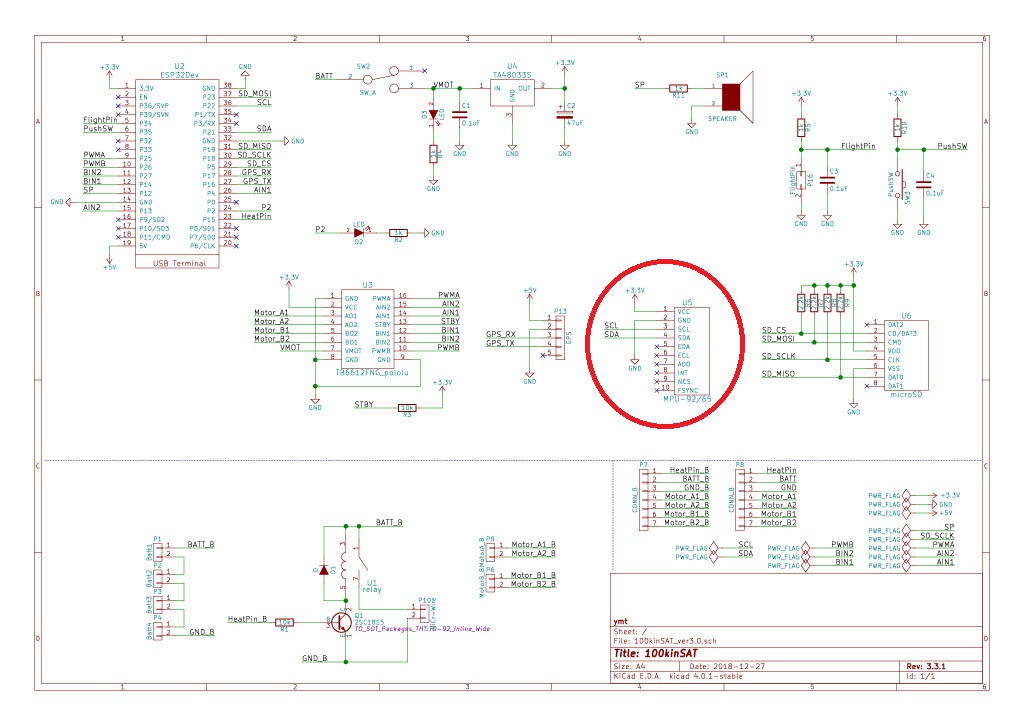Click the U4 TA48033S regulator block

[512, 93]
